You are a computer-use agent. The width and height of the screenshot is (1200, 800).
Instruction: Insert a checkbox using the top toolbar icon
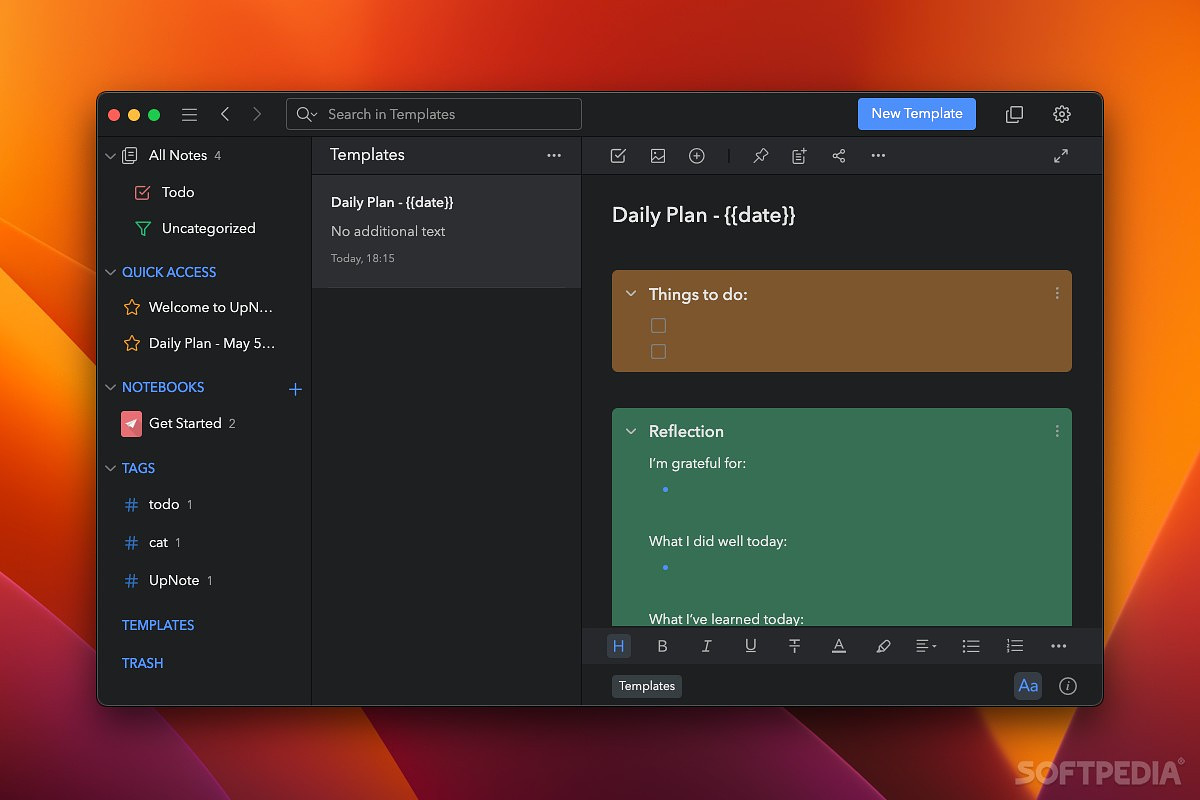coord(618,156)
